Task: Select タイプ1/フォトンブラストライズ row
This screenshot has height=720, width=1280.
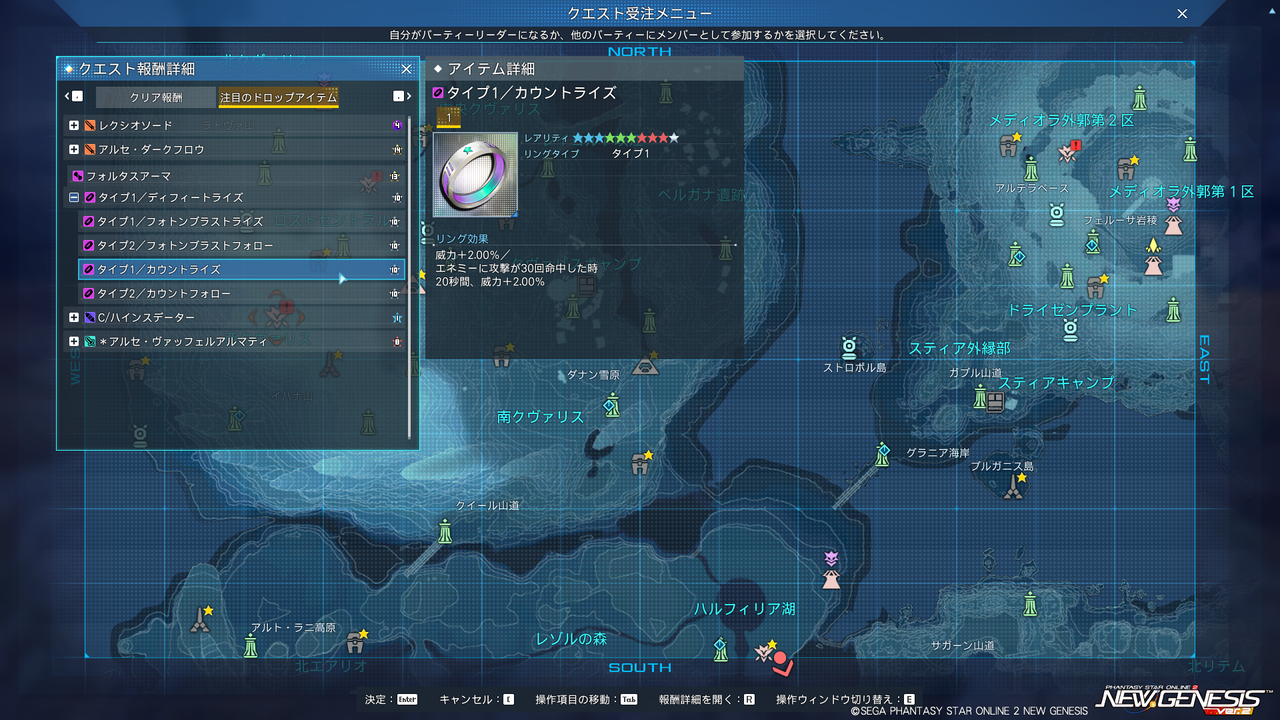Action: pyautogui.click(x=242, y=221)
